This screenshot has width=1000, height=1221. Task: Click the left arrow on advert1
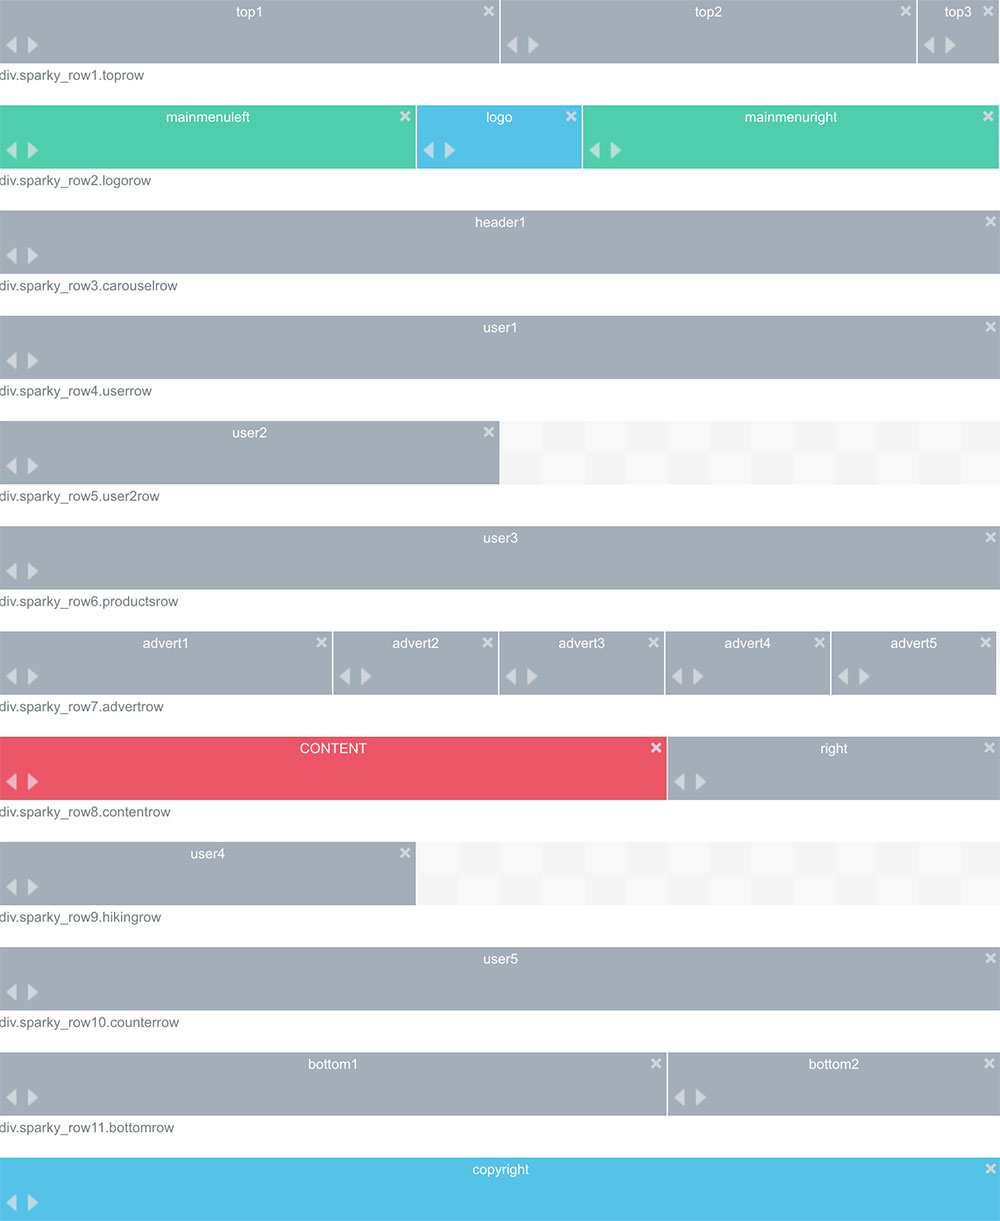point(12,676)
